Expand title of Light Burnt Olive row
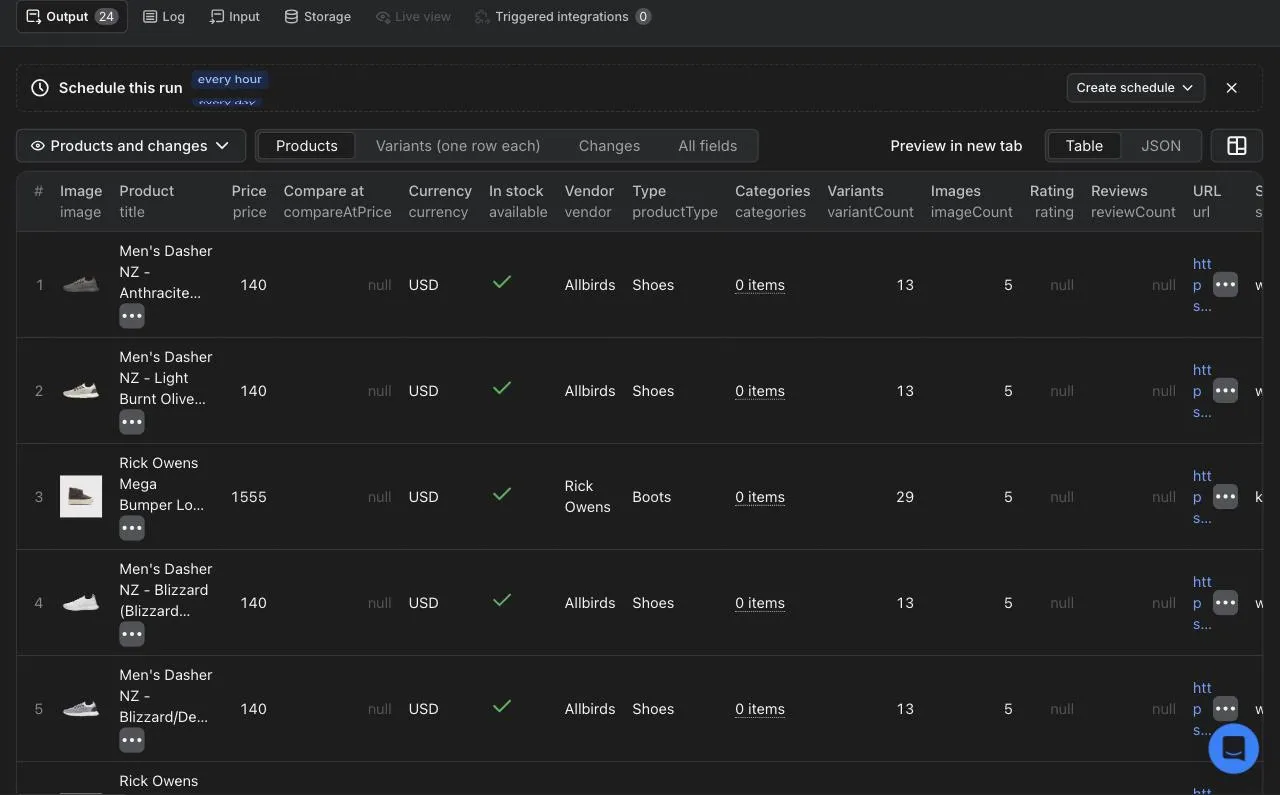The image size is (1280, 795). [132, 422]
